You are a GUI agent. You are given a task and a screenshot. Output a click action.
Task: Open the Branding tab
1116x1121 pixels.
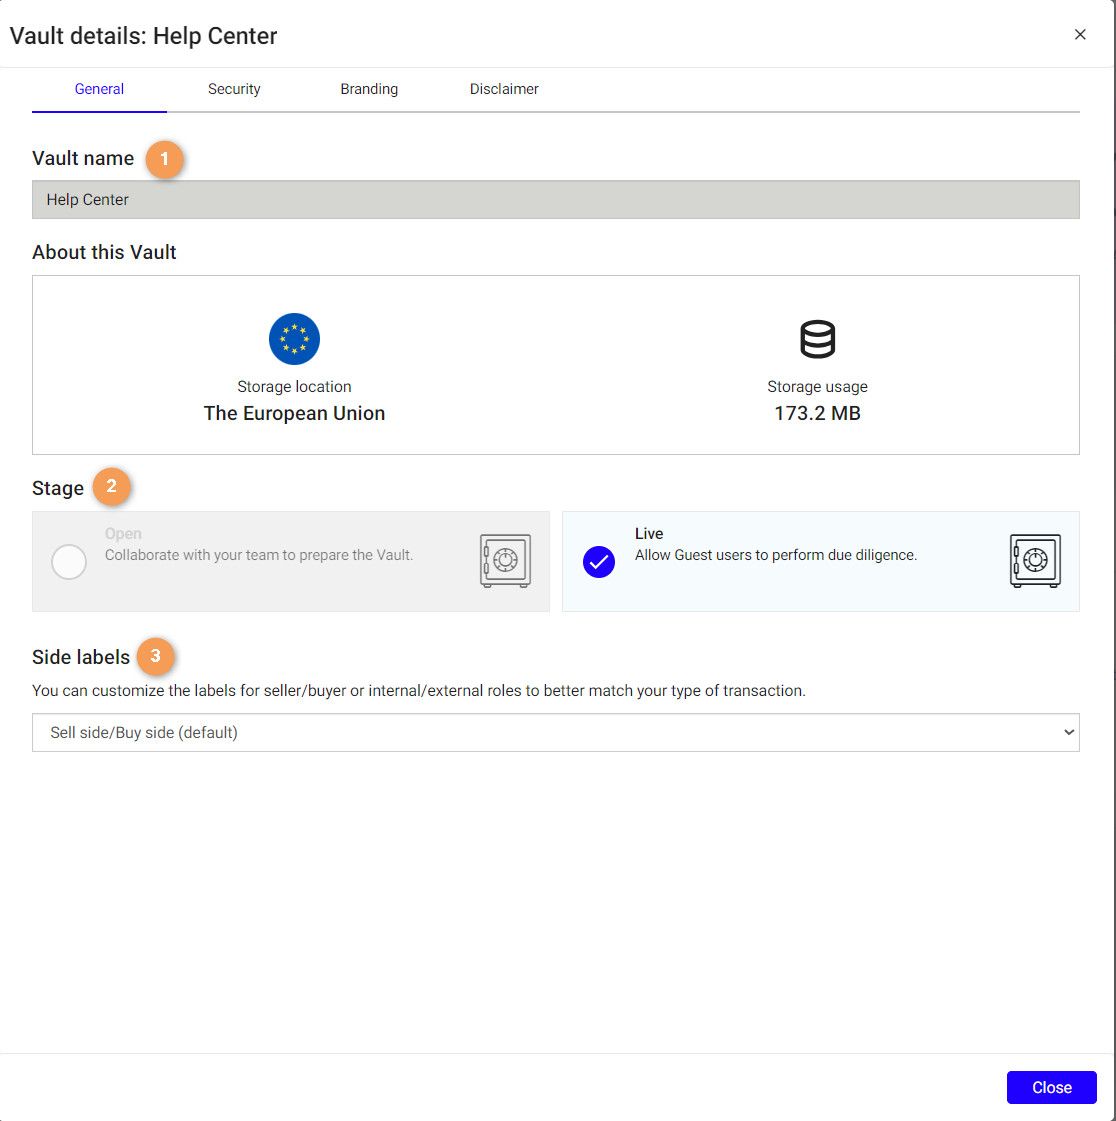pyautogui.click(x=369, y=89)
